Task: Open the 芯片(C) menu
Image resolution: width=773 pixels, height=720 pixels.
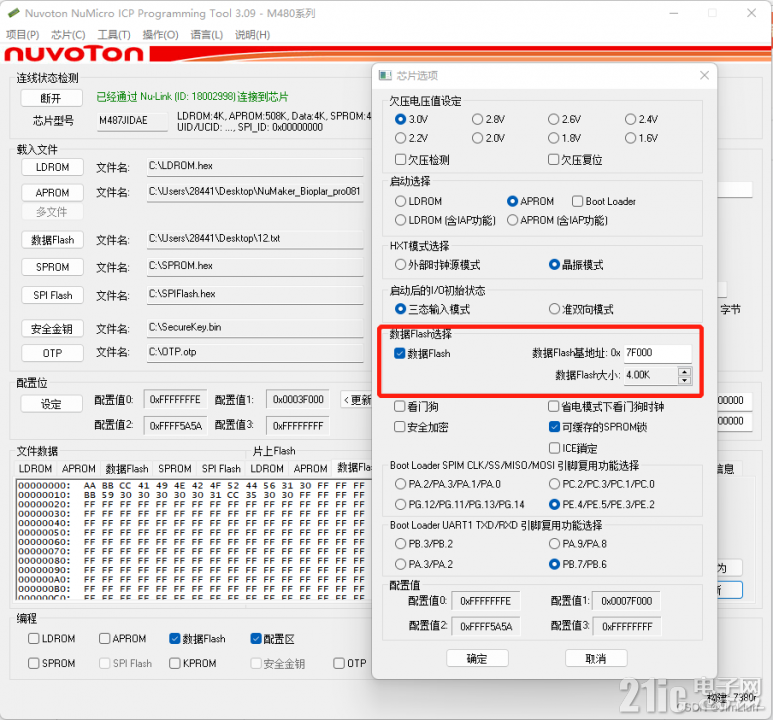Action: tap(68, 35)
